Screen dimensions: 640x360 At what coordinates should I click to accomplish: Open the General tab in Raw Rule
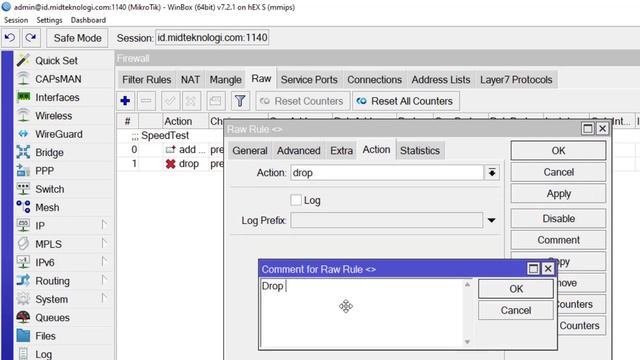(250, 151)
